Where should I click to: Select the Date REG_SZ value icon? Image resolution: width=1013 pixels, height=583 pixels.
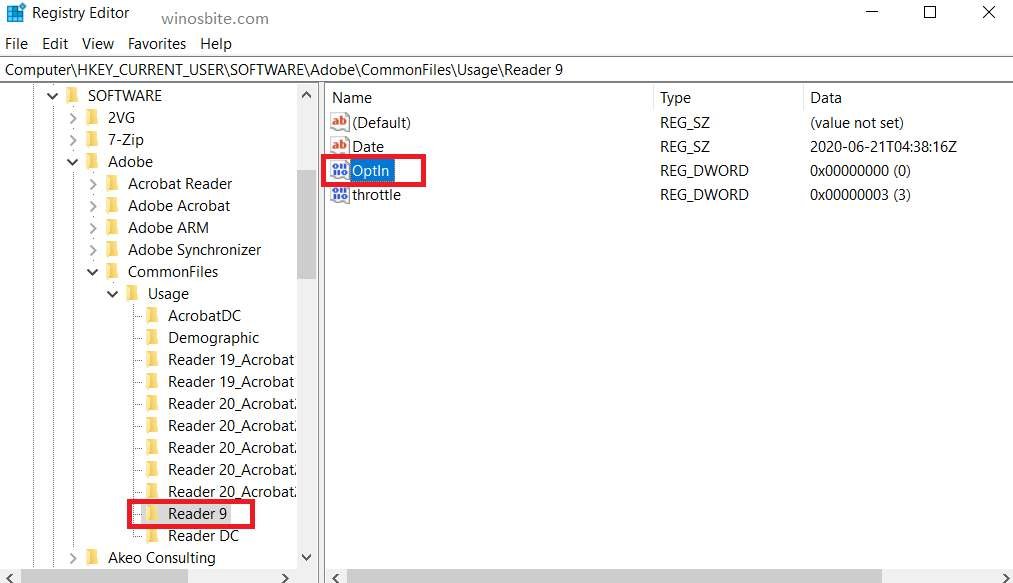click(x=341, y=146)
